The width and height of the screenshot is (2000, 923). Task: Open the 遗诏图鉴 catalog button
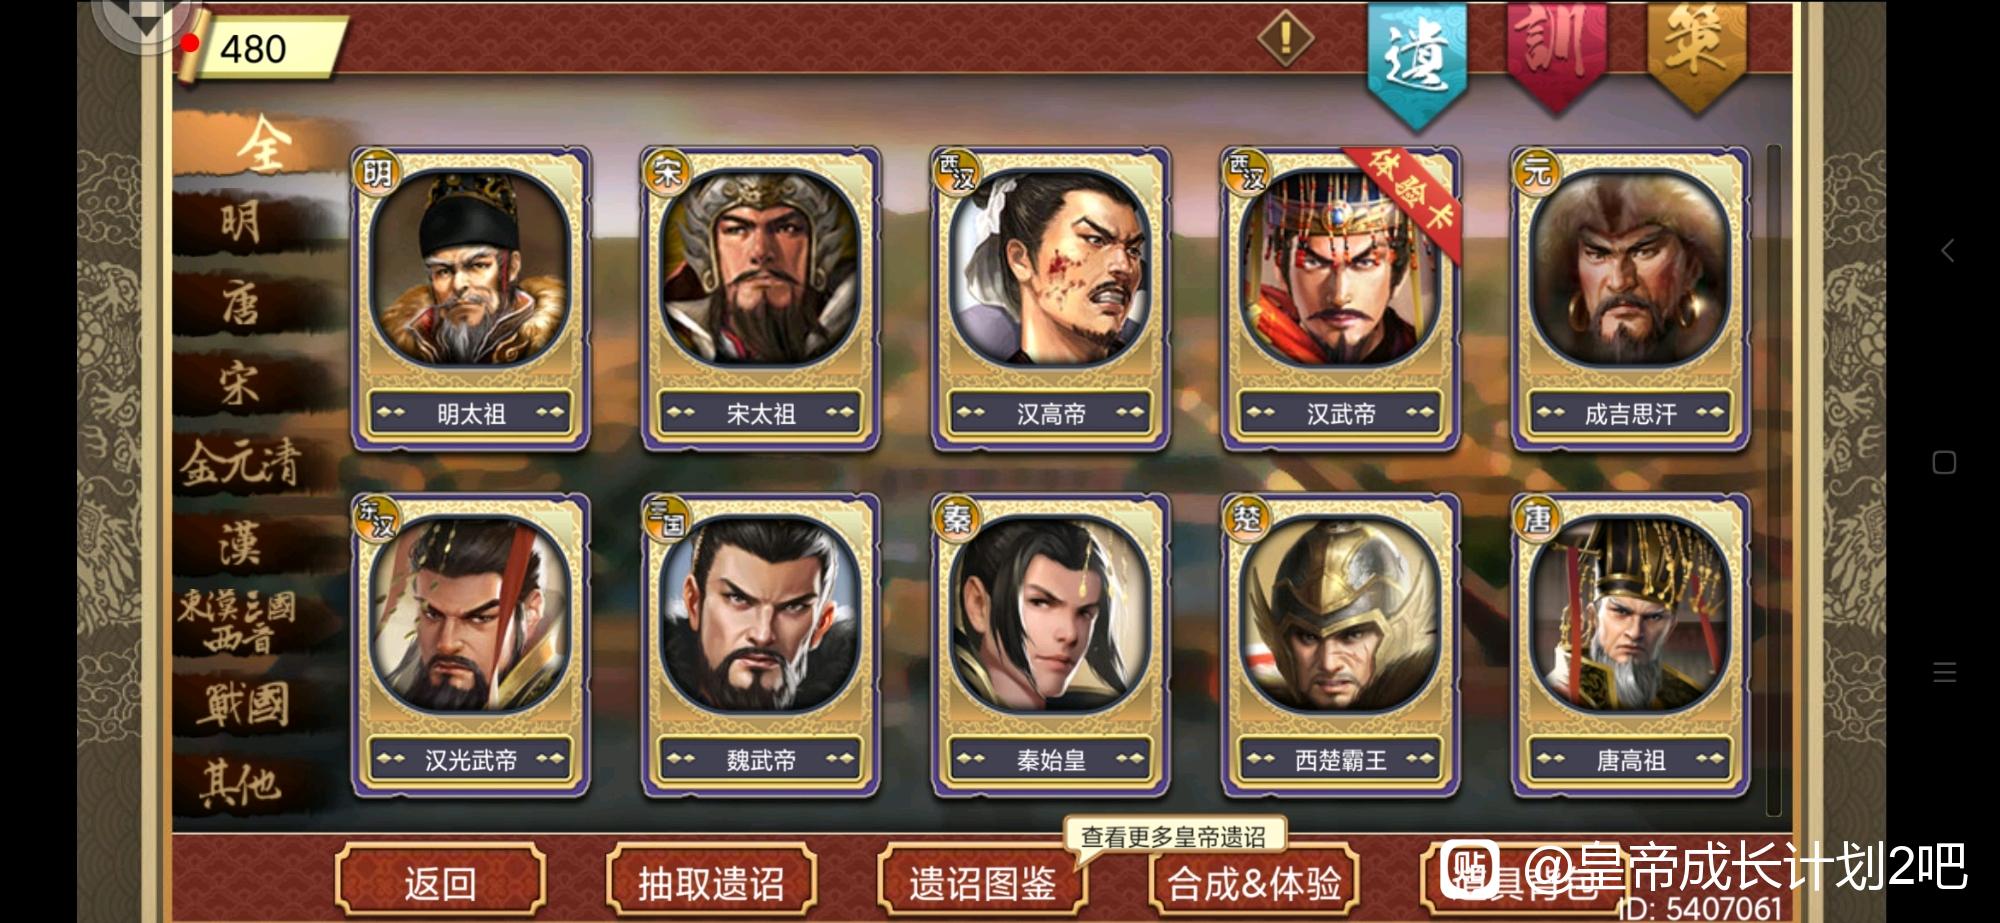click(982, 882)
